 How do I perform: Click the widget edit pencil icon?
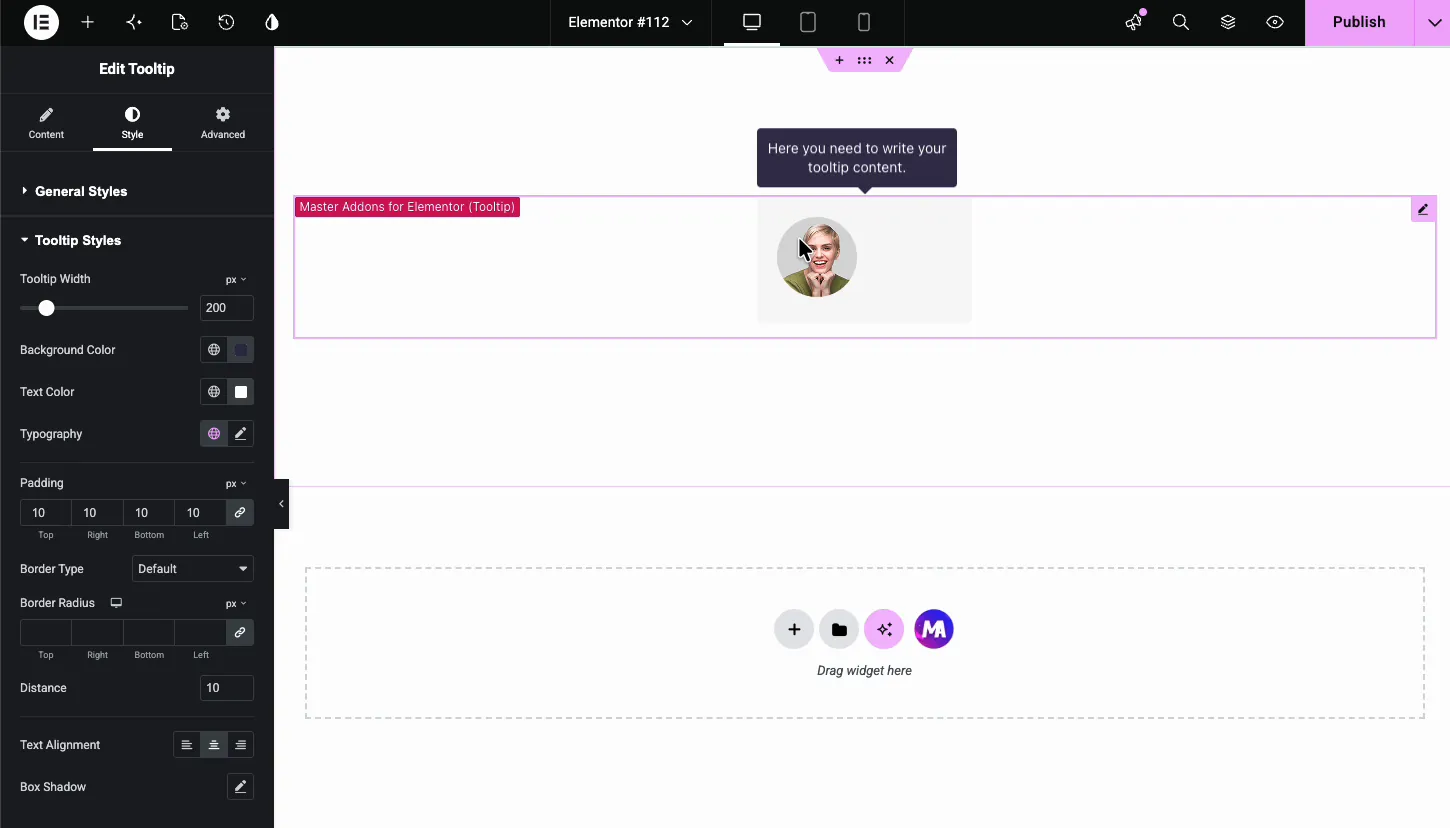point(1423,209)
